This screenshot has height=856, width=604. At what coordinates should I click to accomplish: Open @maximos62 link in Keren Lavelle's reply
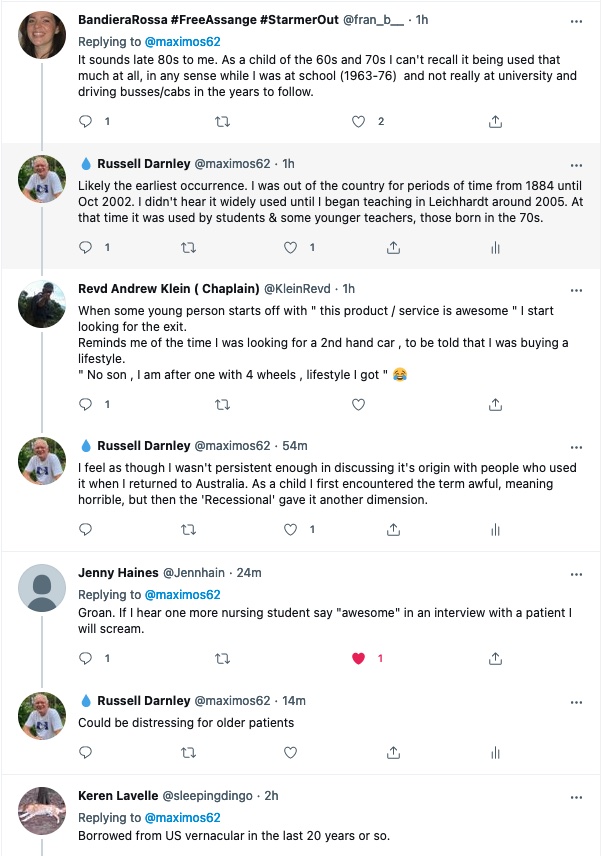(183, 815)
